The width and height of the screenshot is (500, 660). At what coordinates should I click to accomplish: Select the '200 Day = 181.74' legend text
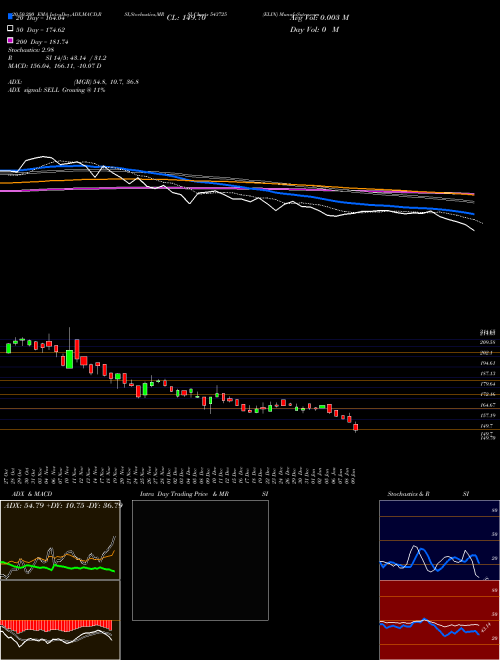point(43,42)
